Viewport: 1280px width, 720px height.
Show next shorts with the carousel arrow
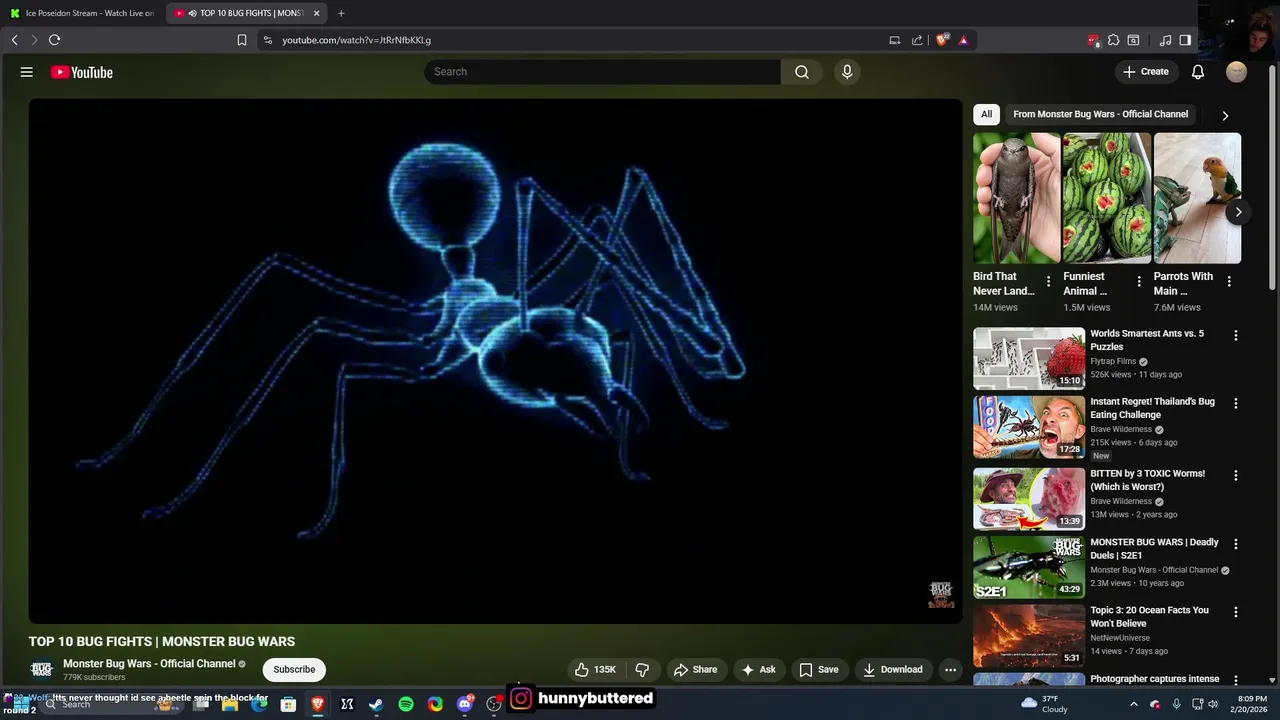pyautogui.click(x=1238, y=212)
